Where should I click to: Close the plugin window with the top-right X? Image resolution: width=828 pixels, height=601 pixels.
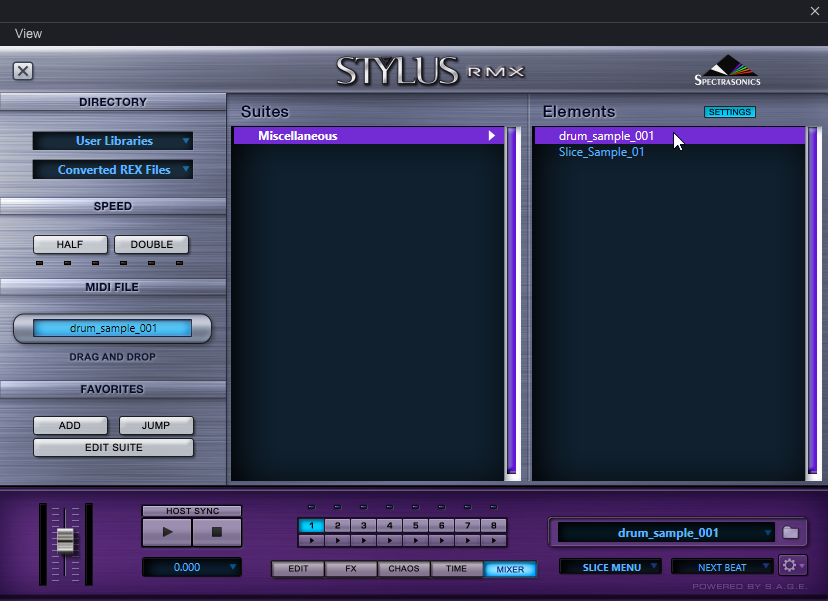point(815,11)
